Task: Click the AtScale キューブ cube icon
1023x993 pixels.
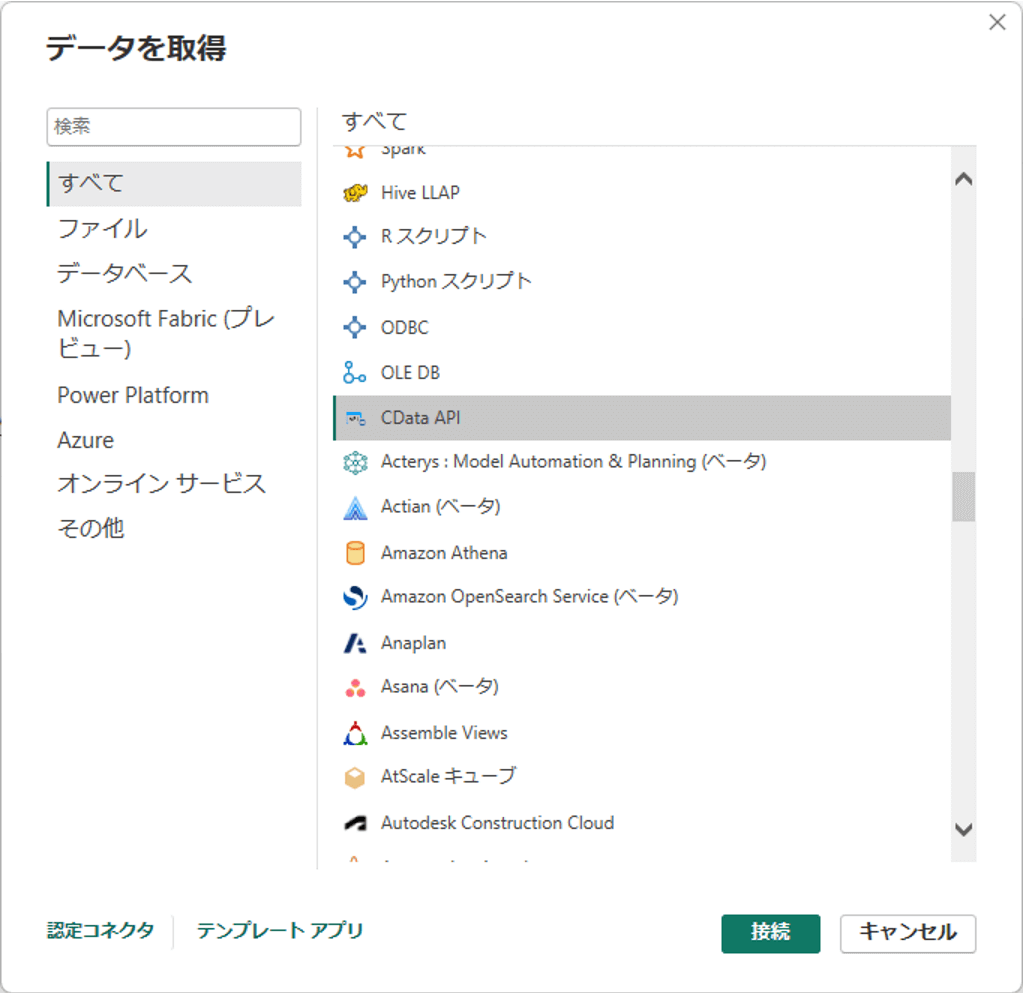Action: tap(355, 777)
